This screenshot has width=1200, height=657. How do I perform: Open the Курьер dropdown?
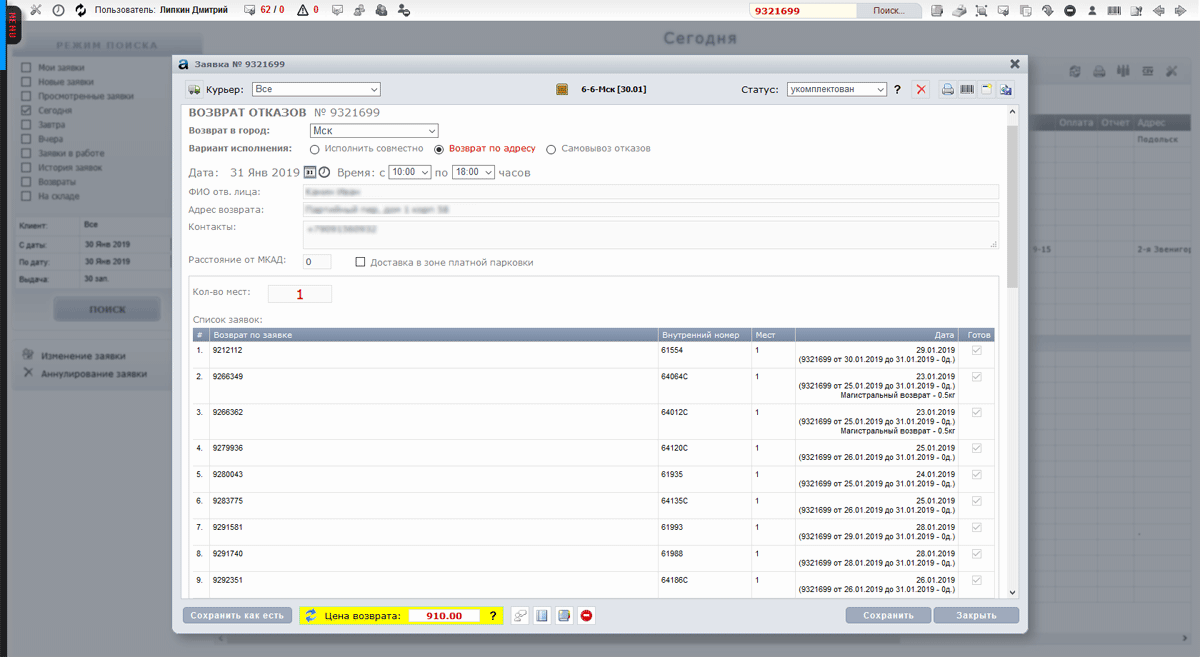(x=315, y=90)
